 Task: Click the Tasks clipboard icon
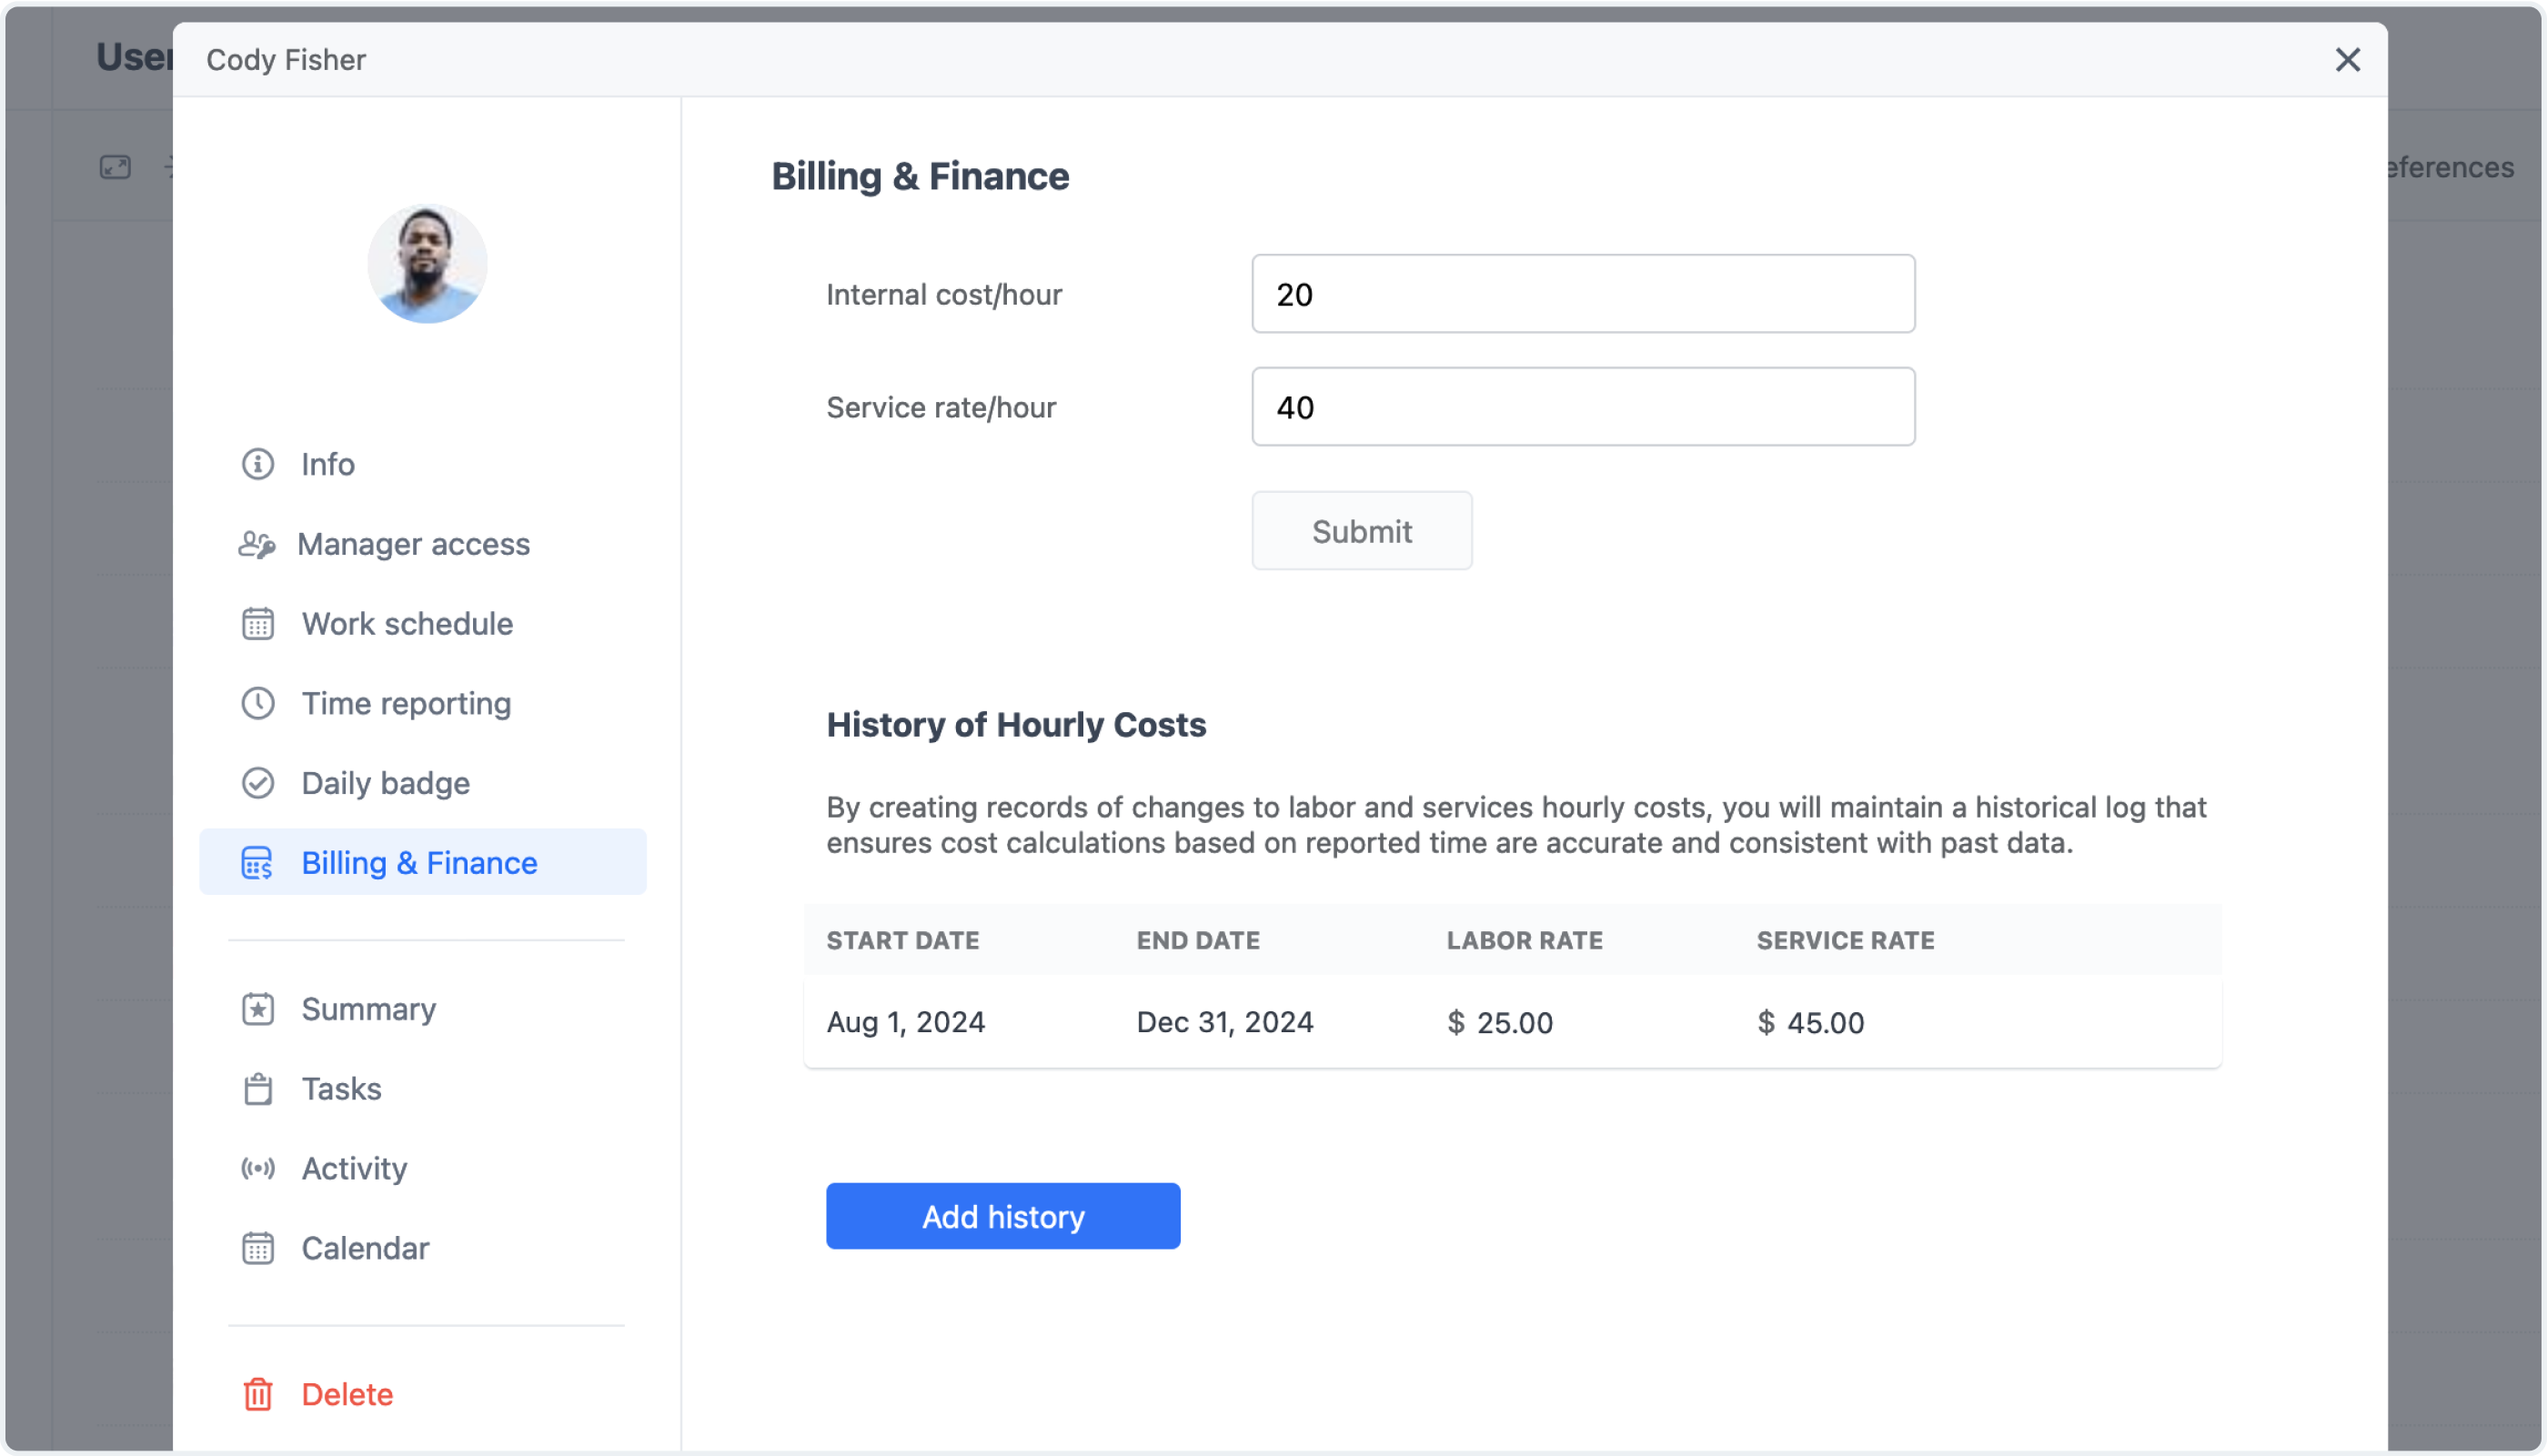pos(258,1089)
